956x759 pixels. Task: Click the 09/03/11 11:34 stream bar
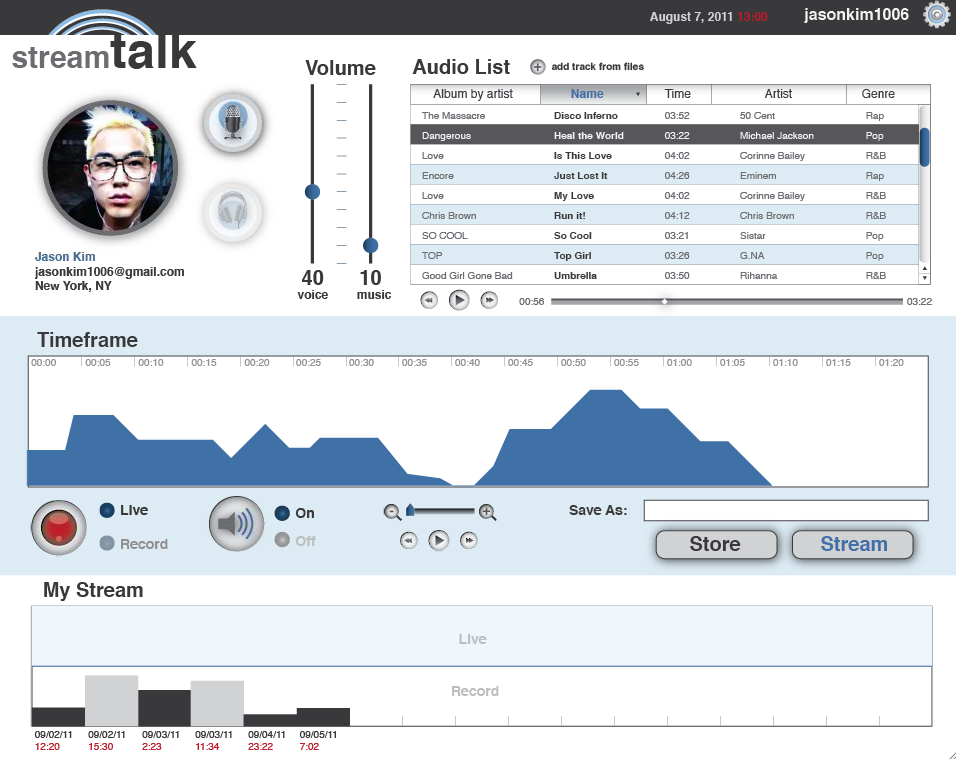[218, 703]
